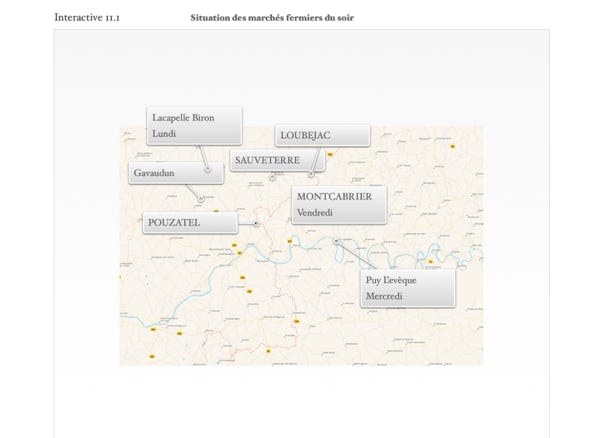Image resolution: width=600 pixels, height=438 pixels.
Task: Click the Lacapelle Biron Lundi callout
Action: point(194,125)
